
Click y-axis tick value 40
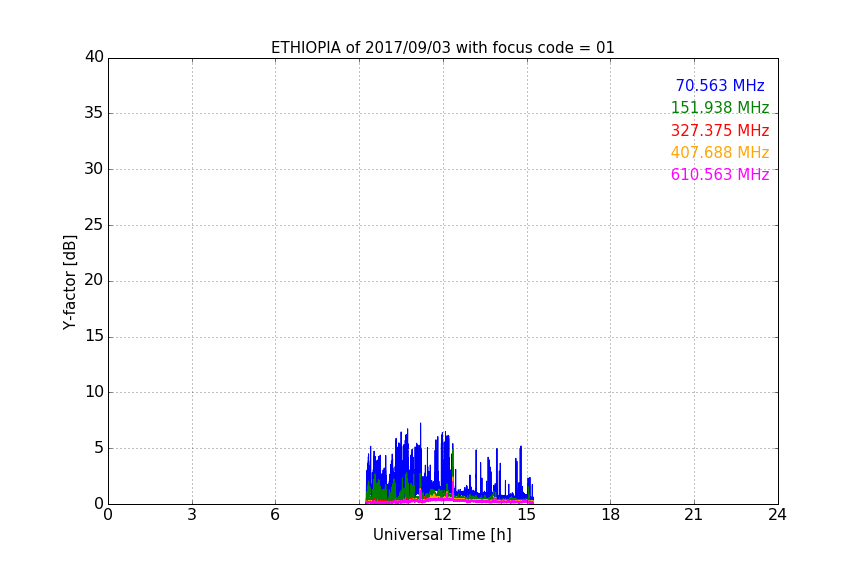tap(94, 57)
